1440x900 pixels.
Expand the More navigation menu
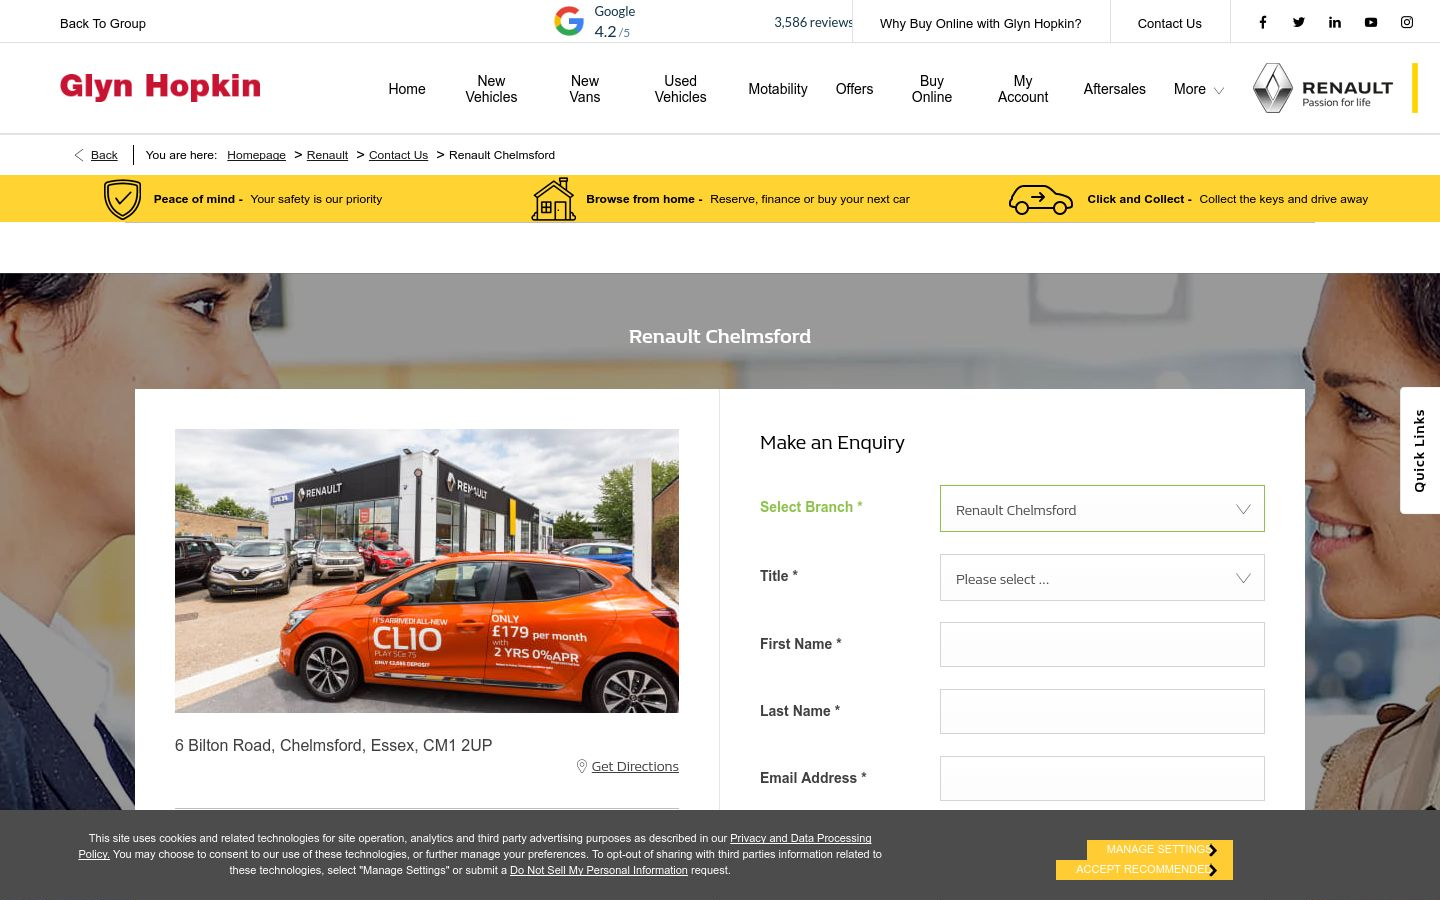[1198, 89]
